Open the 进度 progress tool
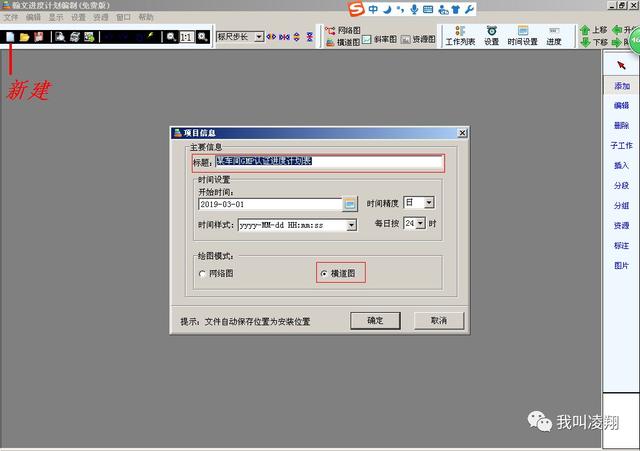Viewport: 640px width, 451px height. [x=553, y=36]
